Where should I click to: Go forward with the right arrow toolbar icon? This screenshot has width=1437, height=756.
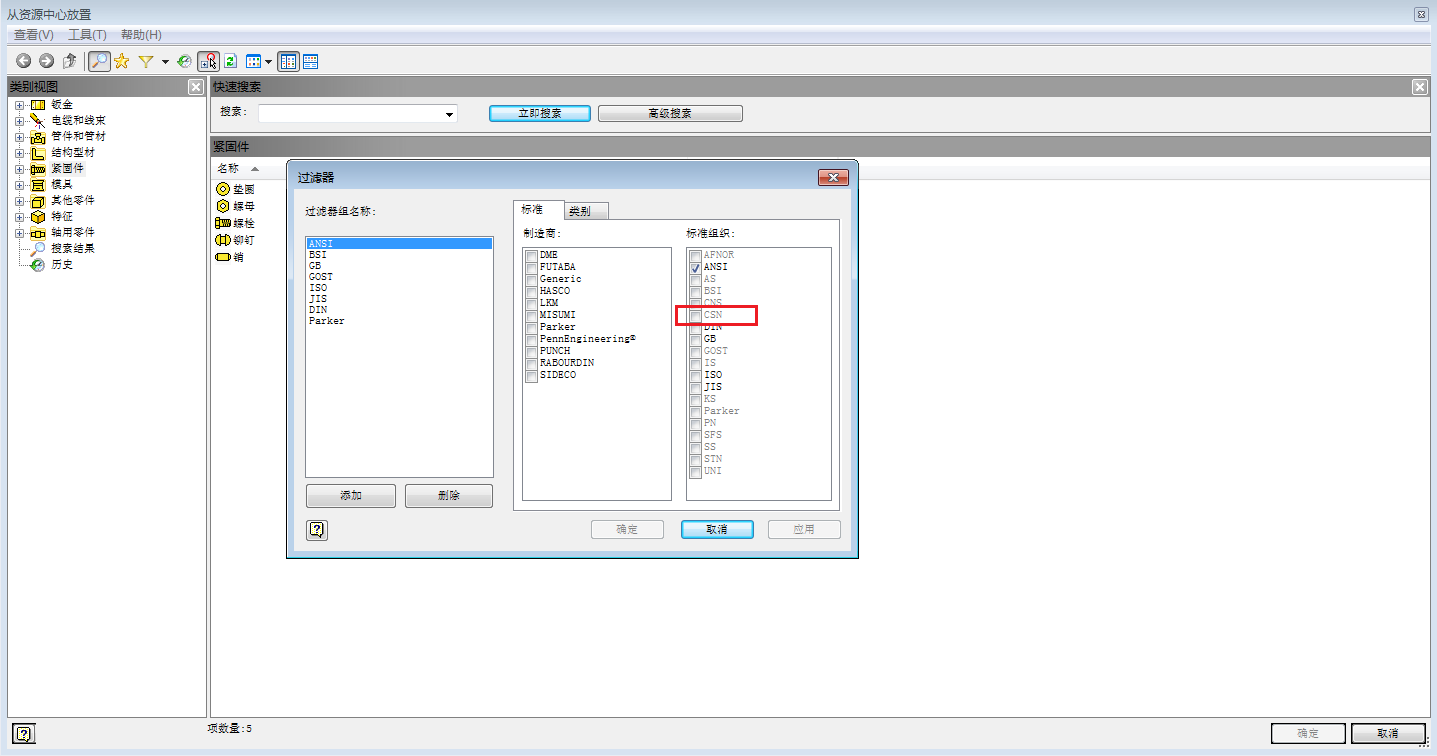(46, 61)
